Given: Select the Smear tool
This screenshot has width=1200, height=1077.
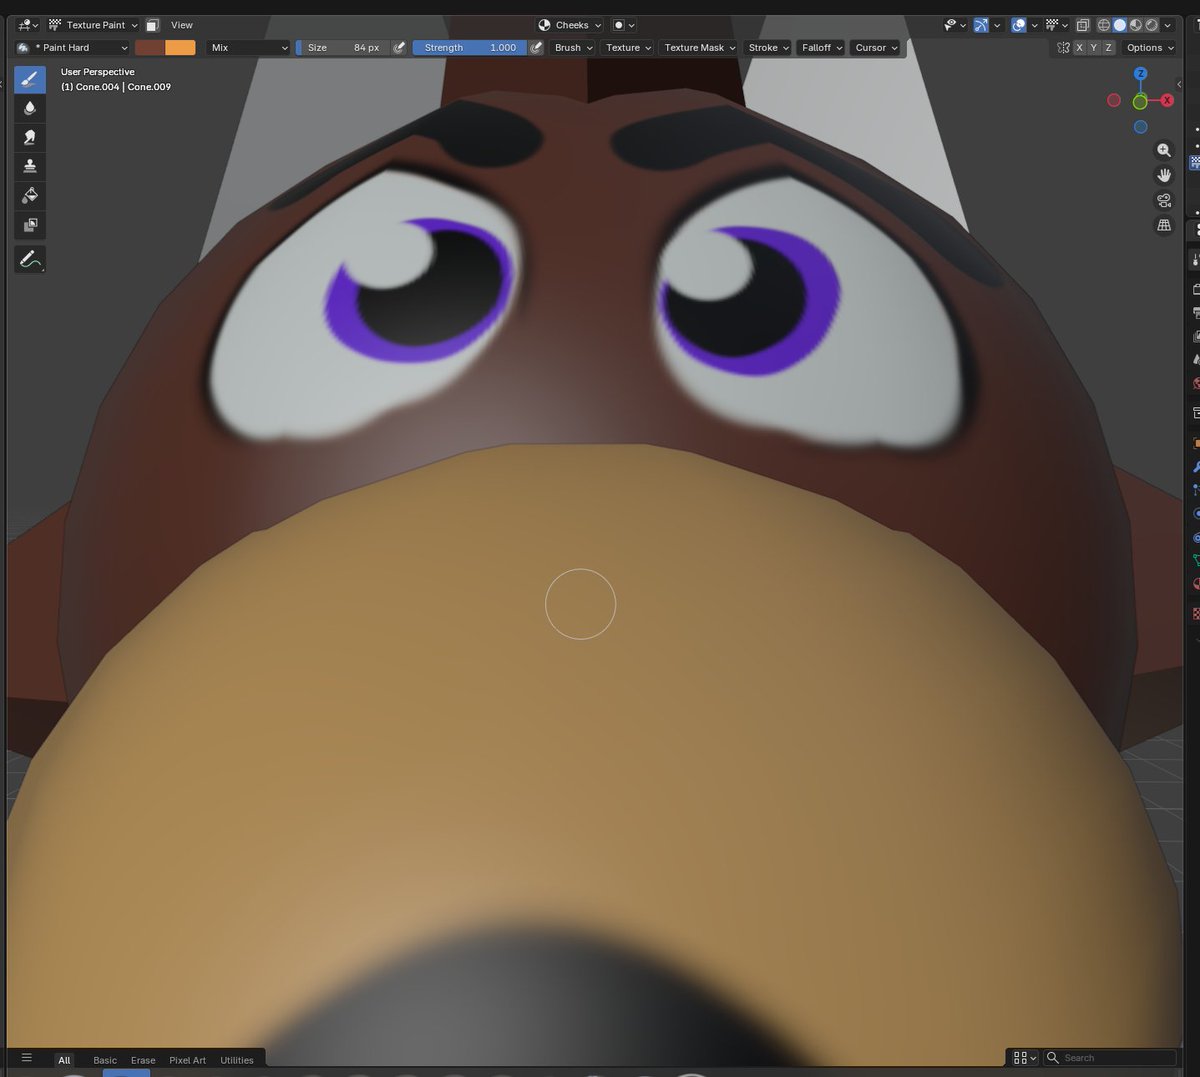Looking at the screenshot, I should [30, 137].
